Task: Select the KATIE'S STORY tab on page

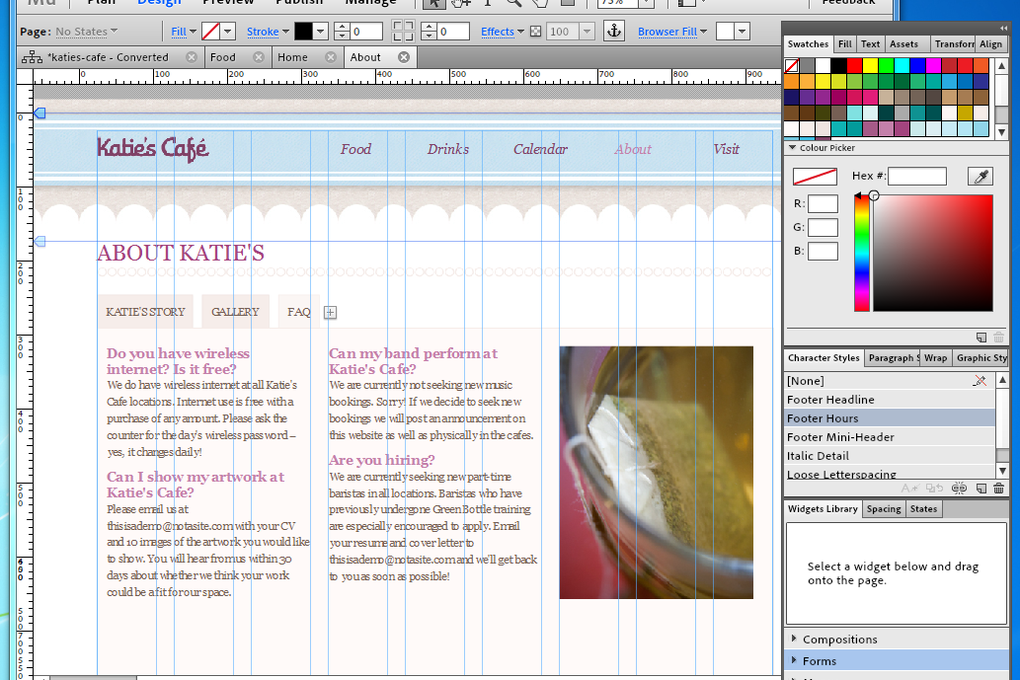Action: pyautogui.click(x=146, y=312)
